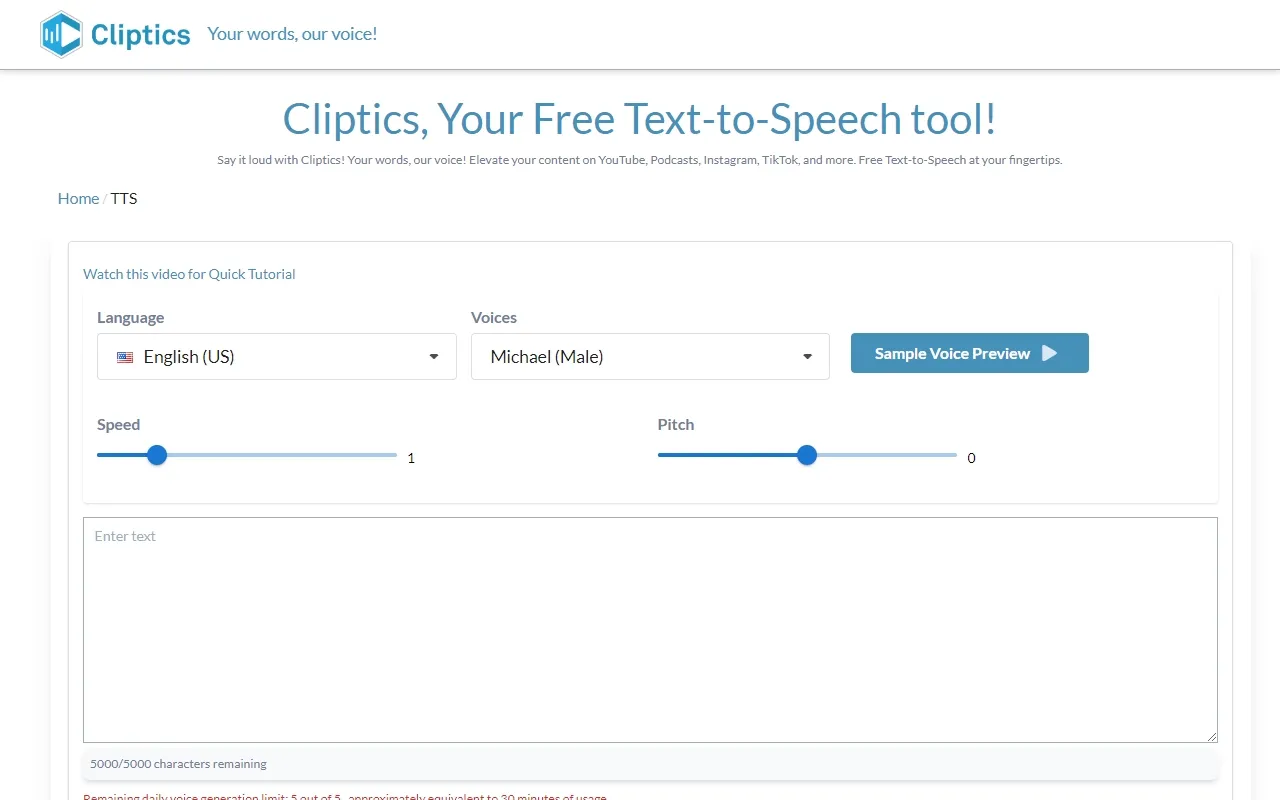This screenshot has width=1280, height=800.
Task: Click the play triangle icon in Sample Voice Preview
Action: (x=1049, y=353)
